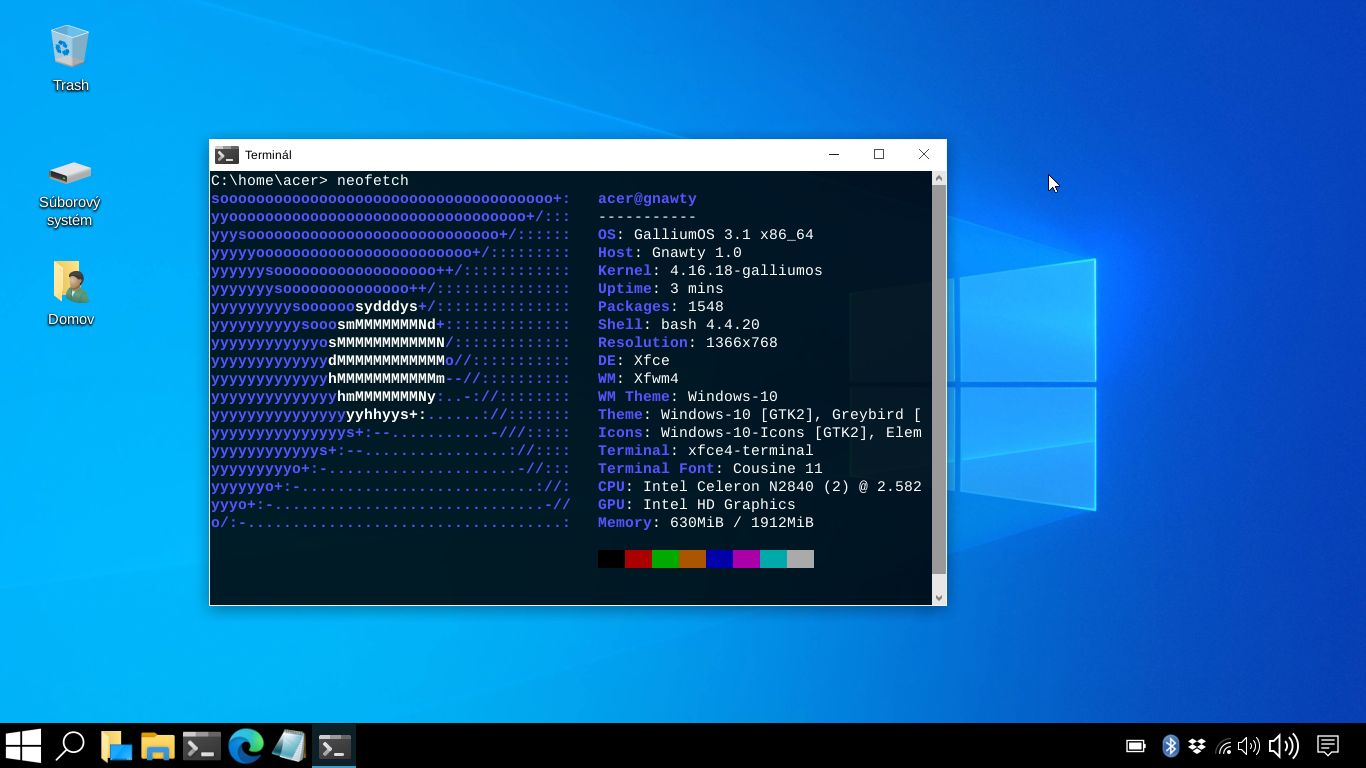Image resolution: width=1366 pixels, height=768 pixels.
Task: Select the Súborový systém desktop icon
Action: coord(70,194)
